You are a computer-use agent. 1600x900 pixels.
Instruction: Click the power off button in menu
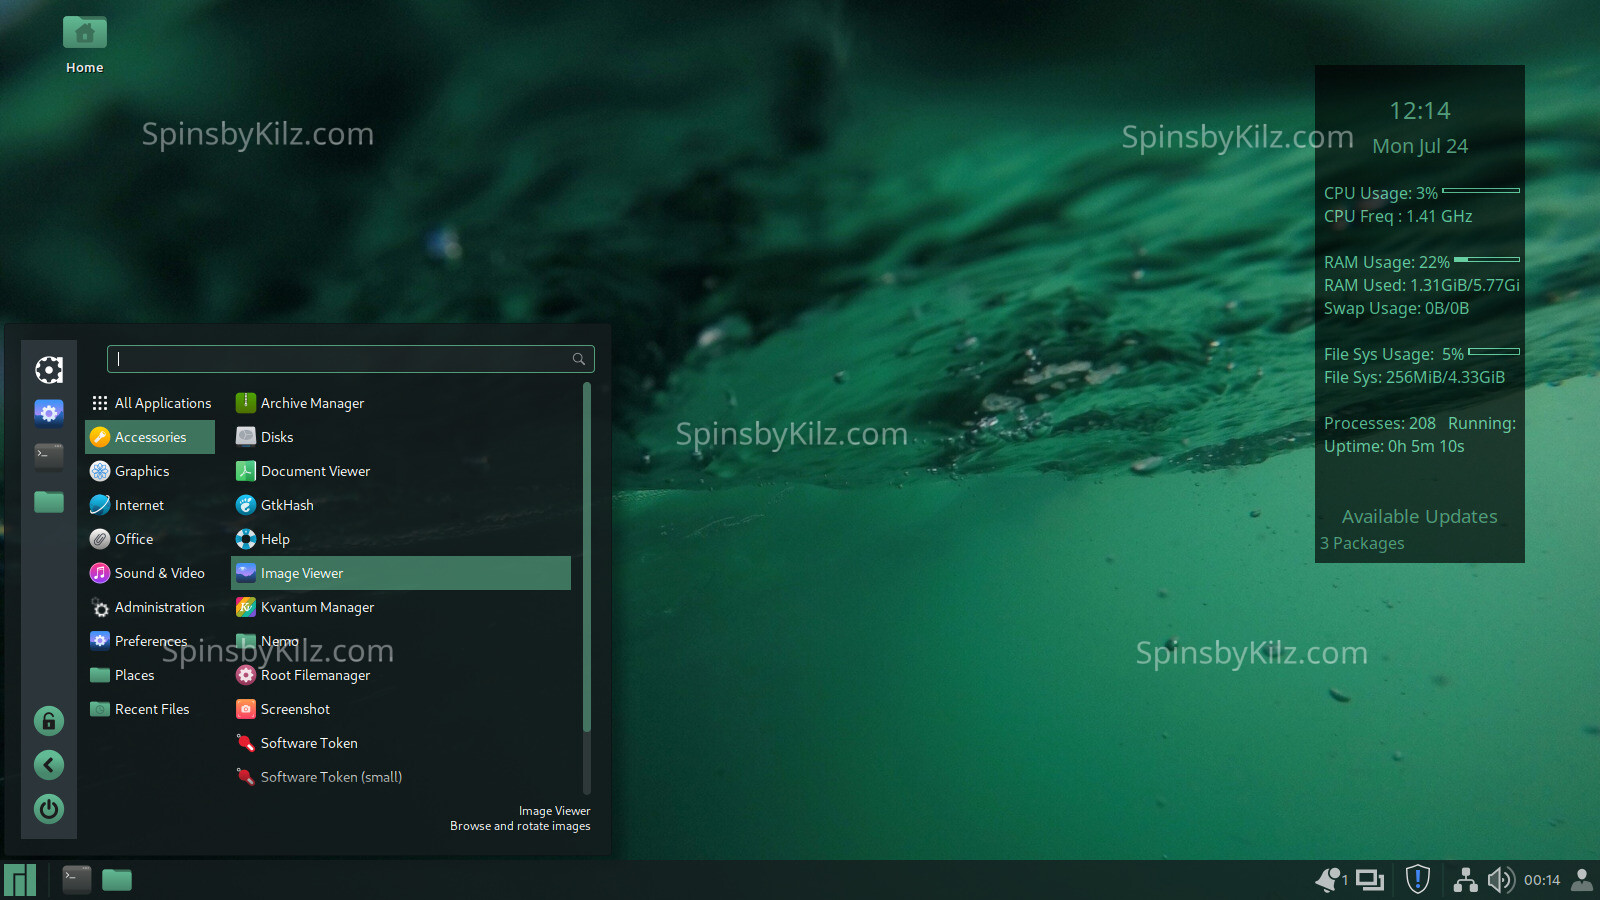point(49,809)
